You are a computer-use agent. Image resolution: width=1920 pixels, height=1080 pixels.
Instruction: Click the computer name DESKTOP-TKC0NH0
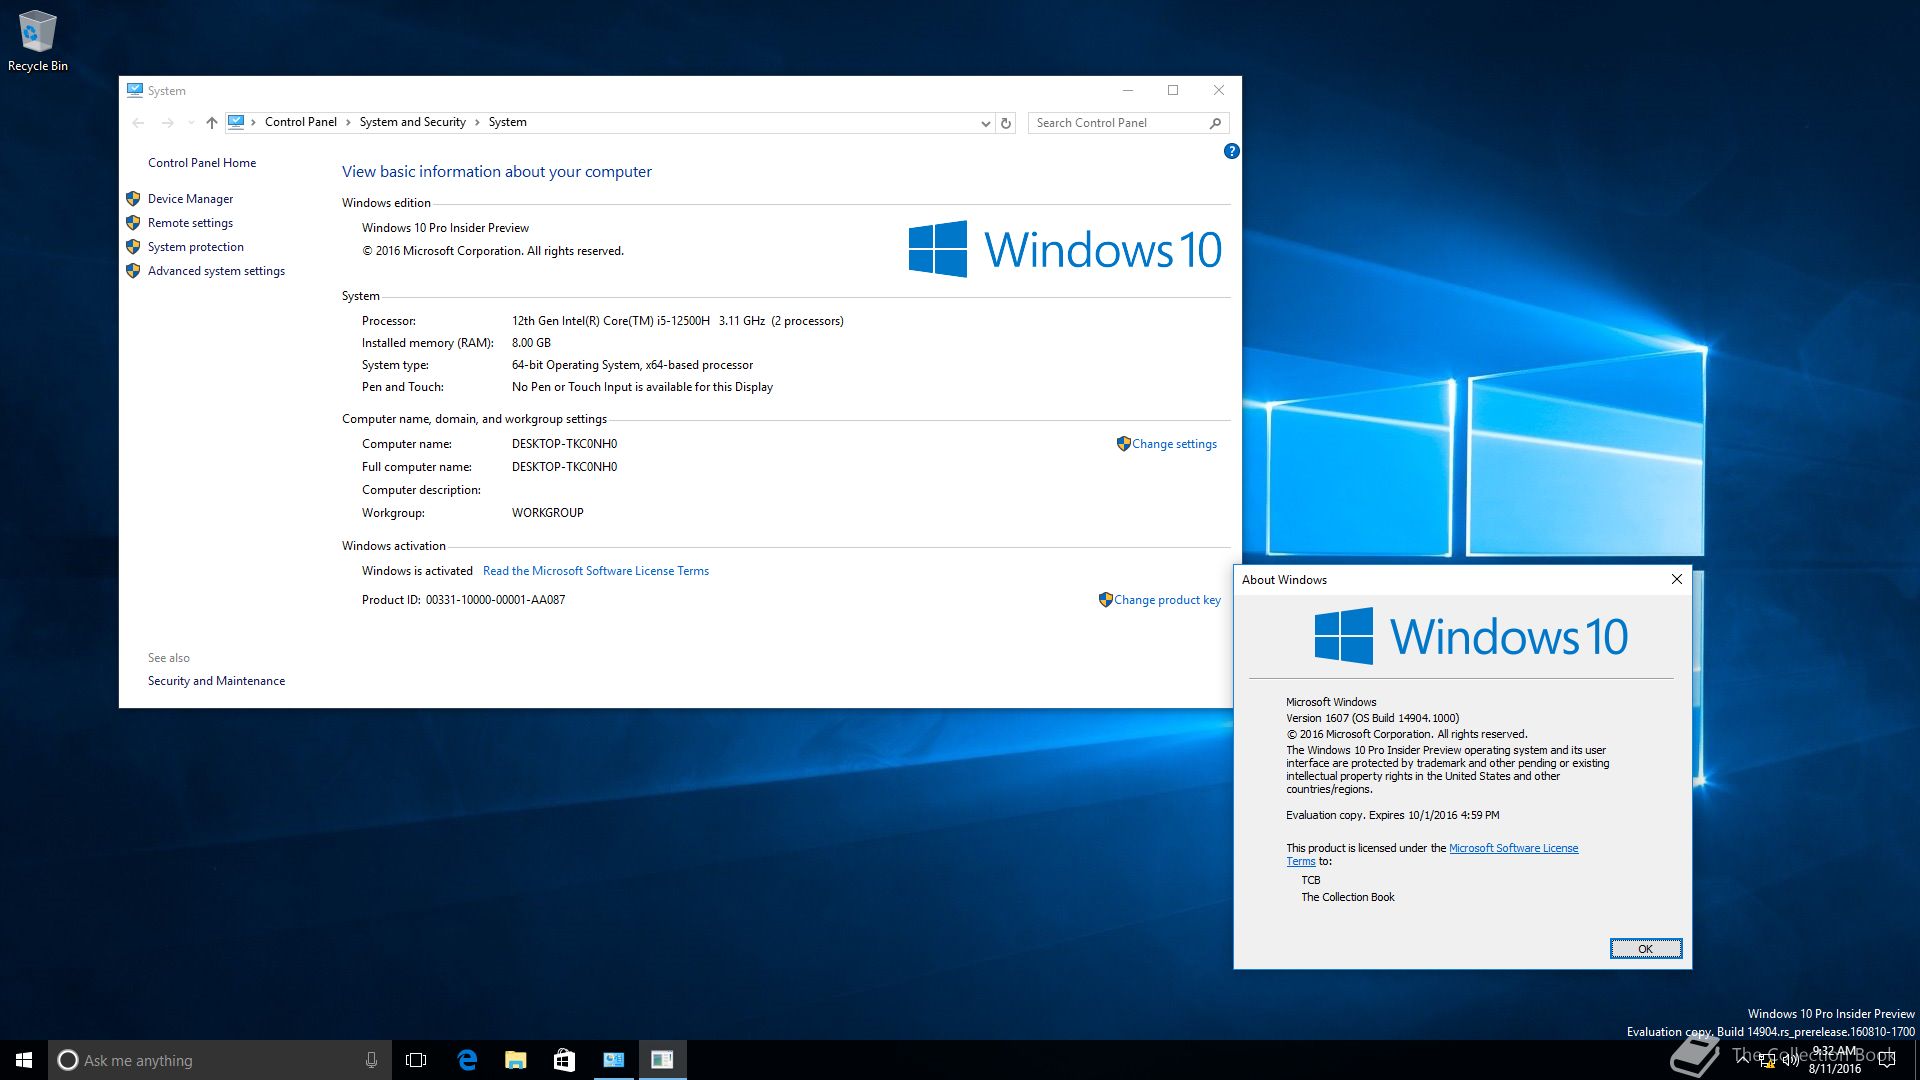coord(564,444)
